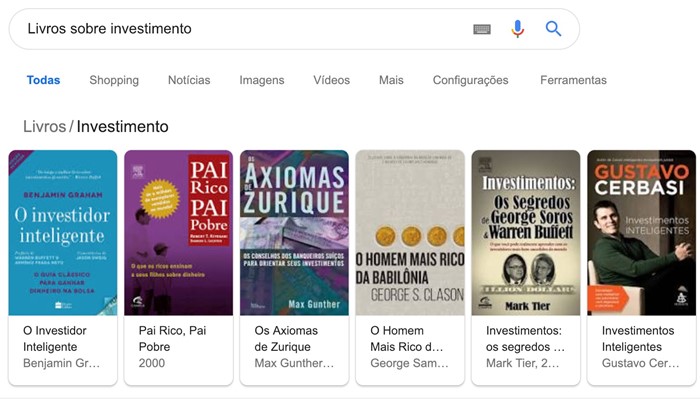Open Configurações options

tap(470, 80)
